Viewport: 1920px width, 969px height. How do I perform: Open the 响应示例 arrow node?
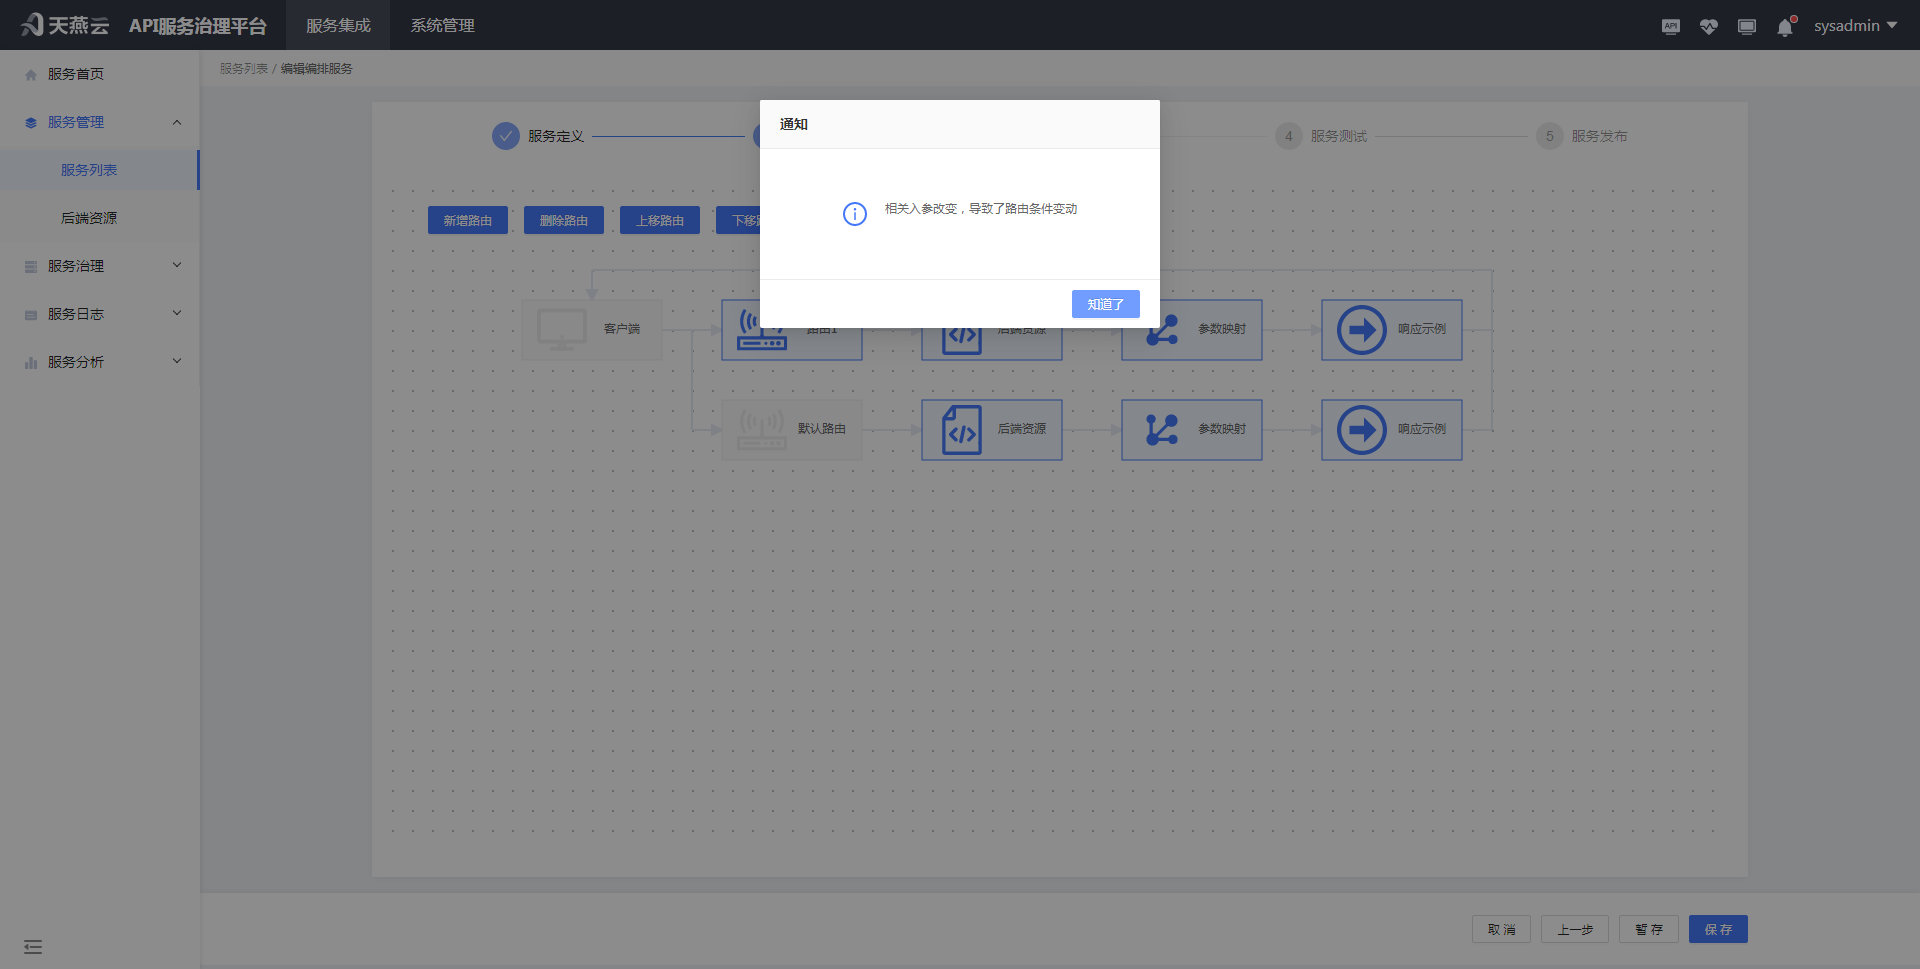click(x=1360, y=429)
